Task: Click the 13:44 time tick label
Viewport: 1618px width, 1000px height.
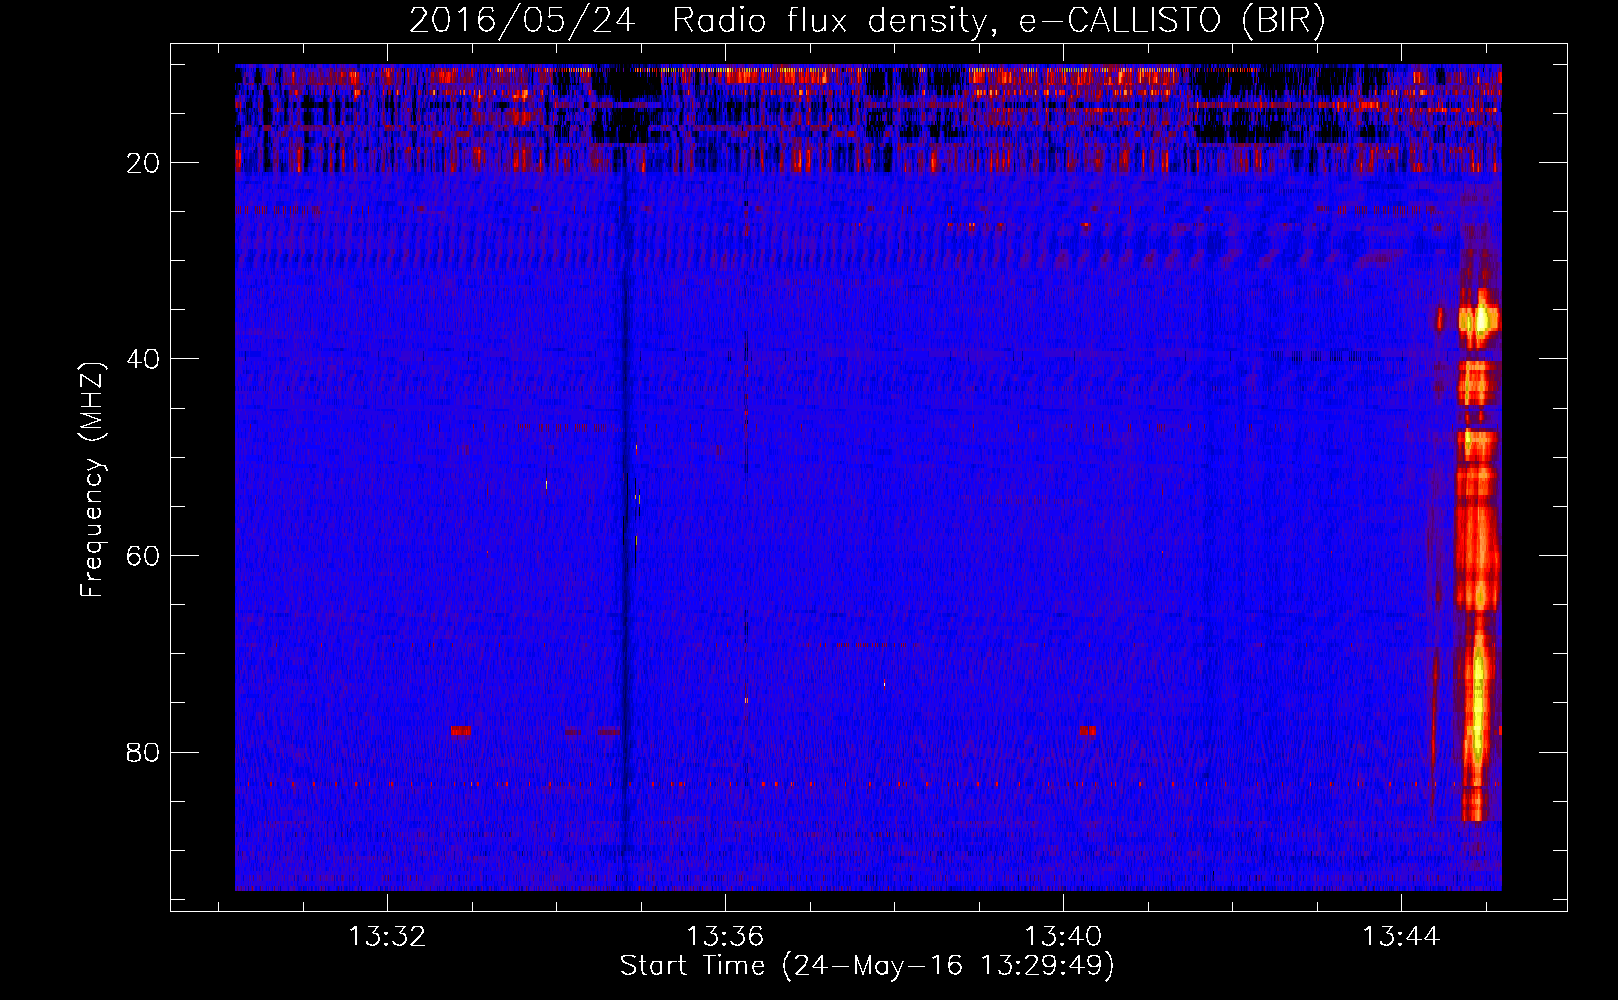Action: point(1401,936)
